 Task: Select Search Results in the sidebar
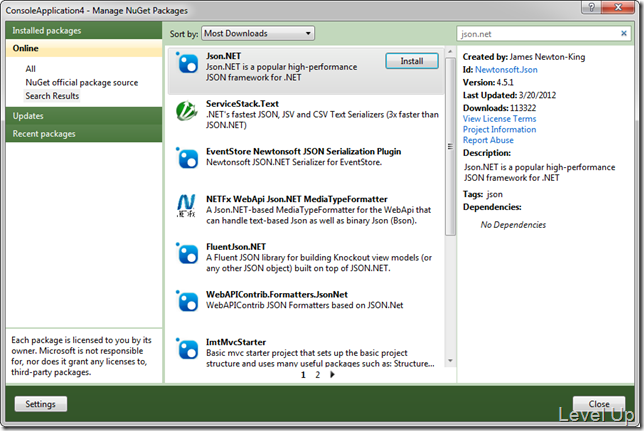(52, 96)
